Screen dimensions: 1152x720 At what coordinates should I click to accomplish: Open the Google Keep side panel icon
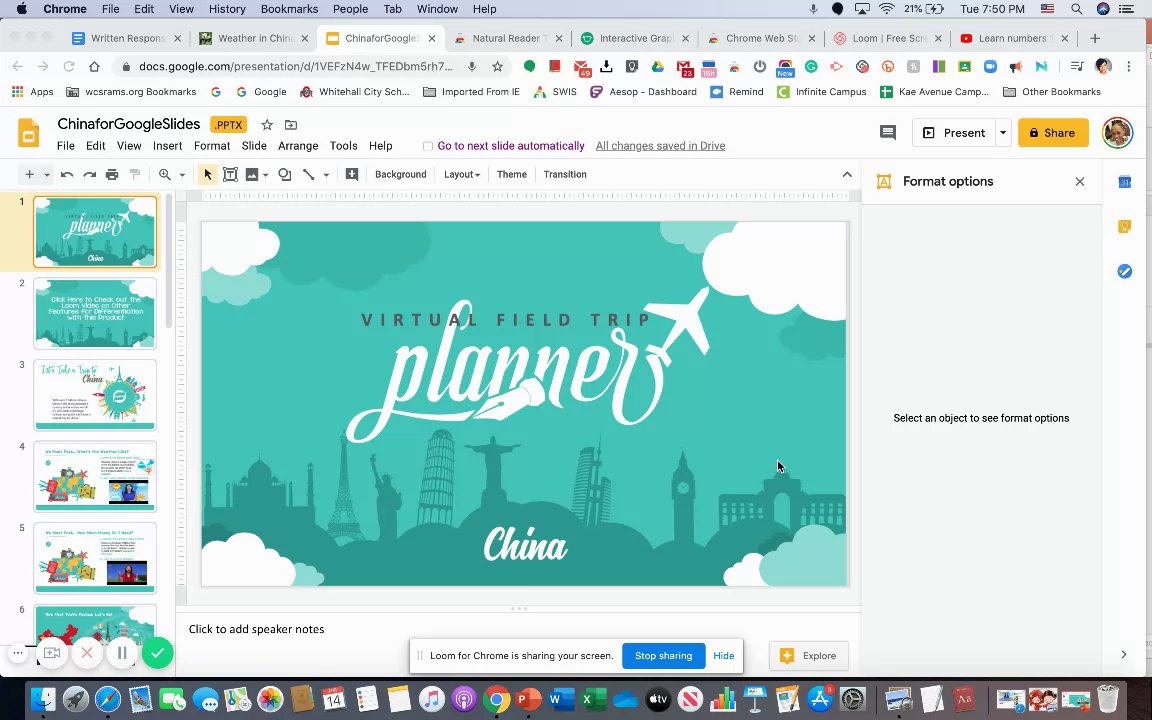pyautogui.click(x=1124, y=226)
